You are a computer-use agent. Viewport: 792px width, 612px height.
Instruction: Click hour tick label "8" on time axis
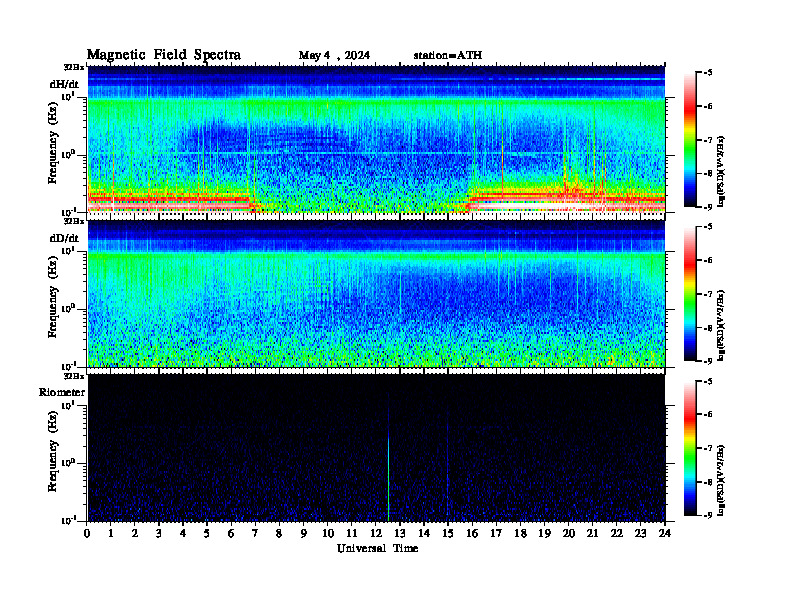(279, 534)
